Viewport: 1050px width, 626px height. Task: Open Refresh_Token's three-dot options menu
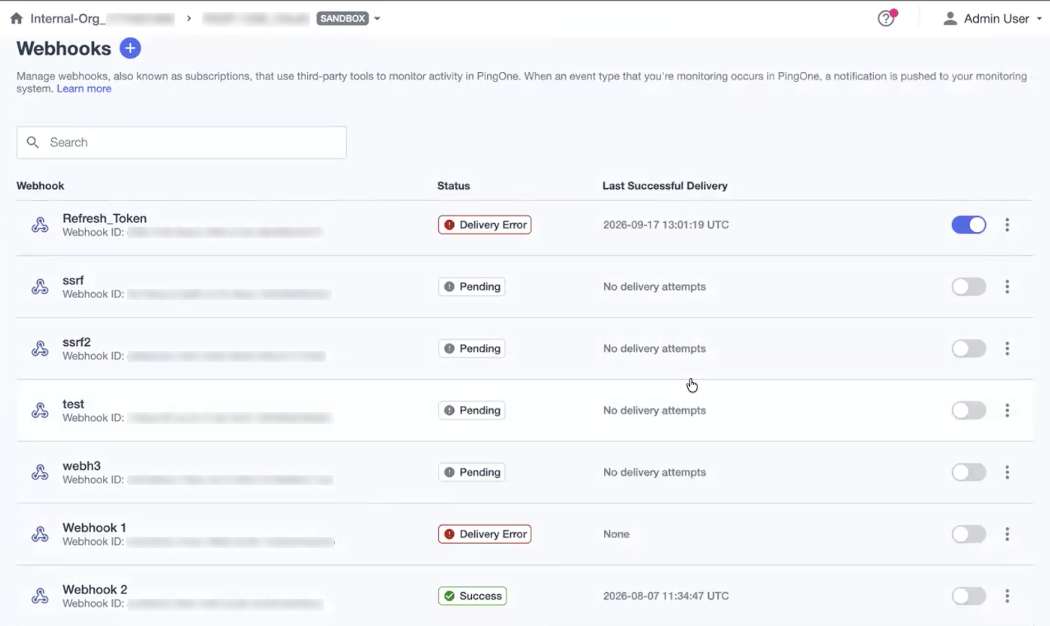click(x=1006, y=225)
